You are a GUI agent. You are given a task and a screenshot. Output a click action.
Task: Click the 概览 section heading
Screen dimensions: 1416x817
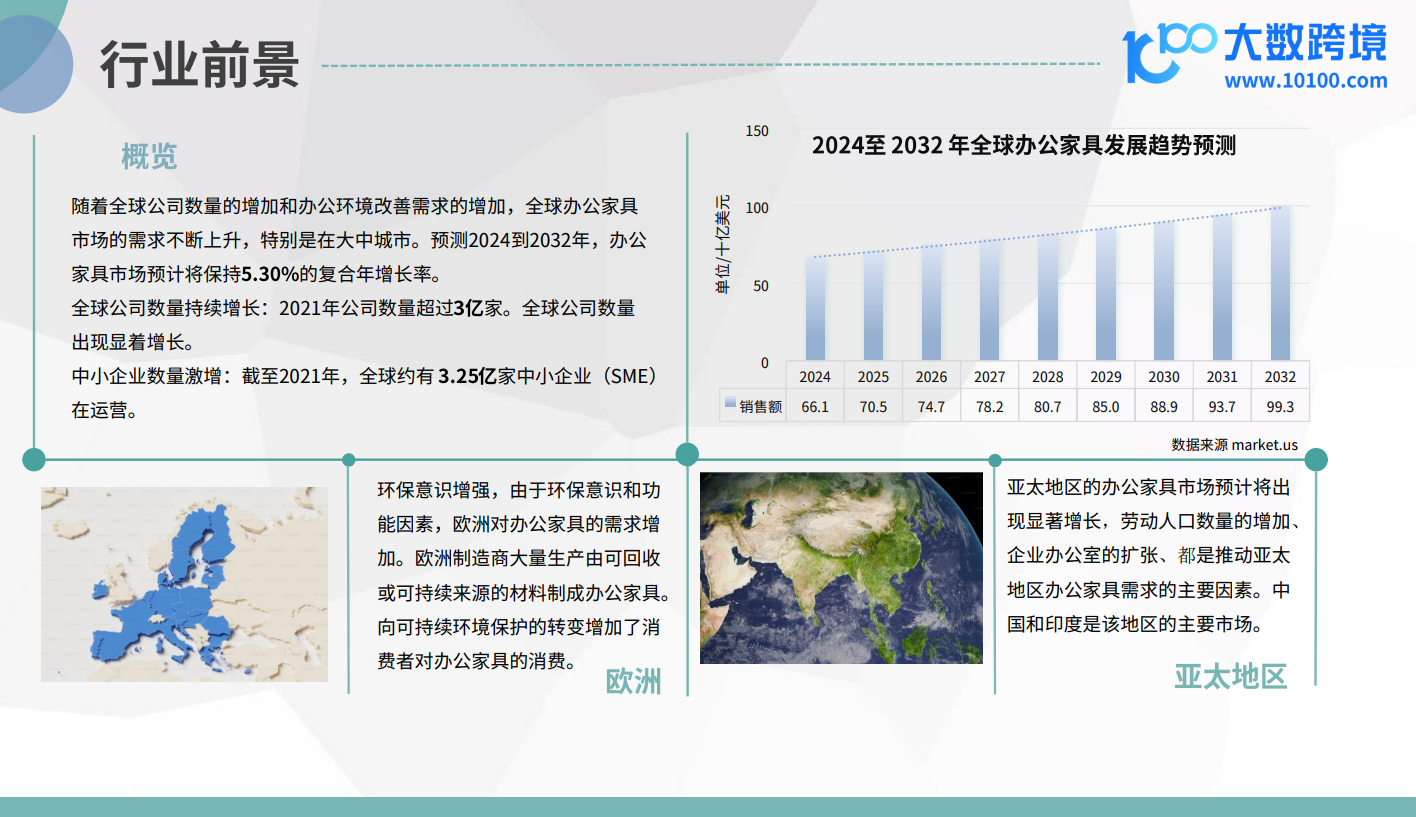pos(149,156)
